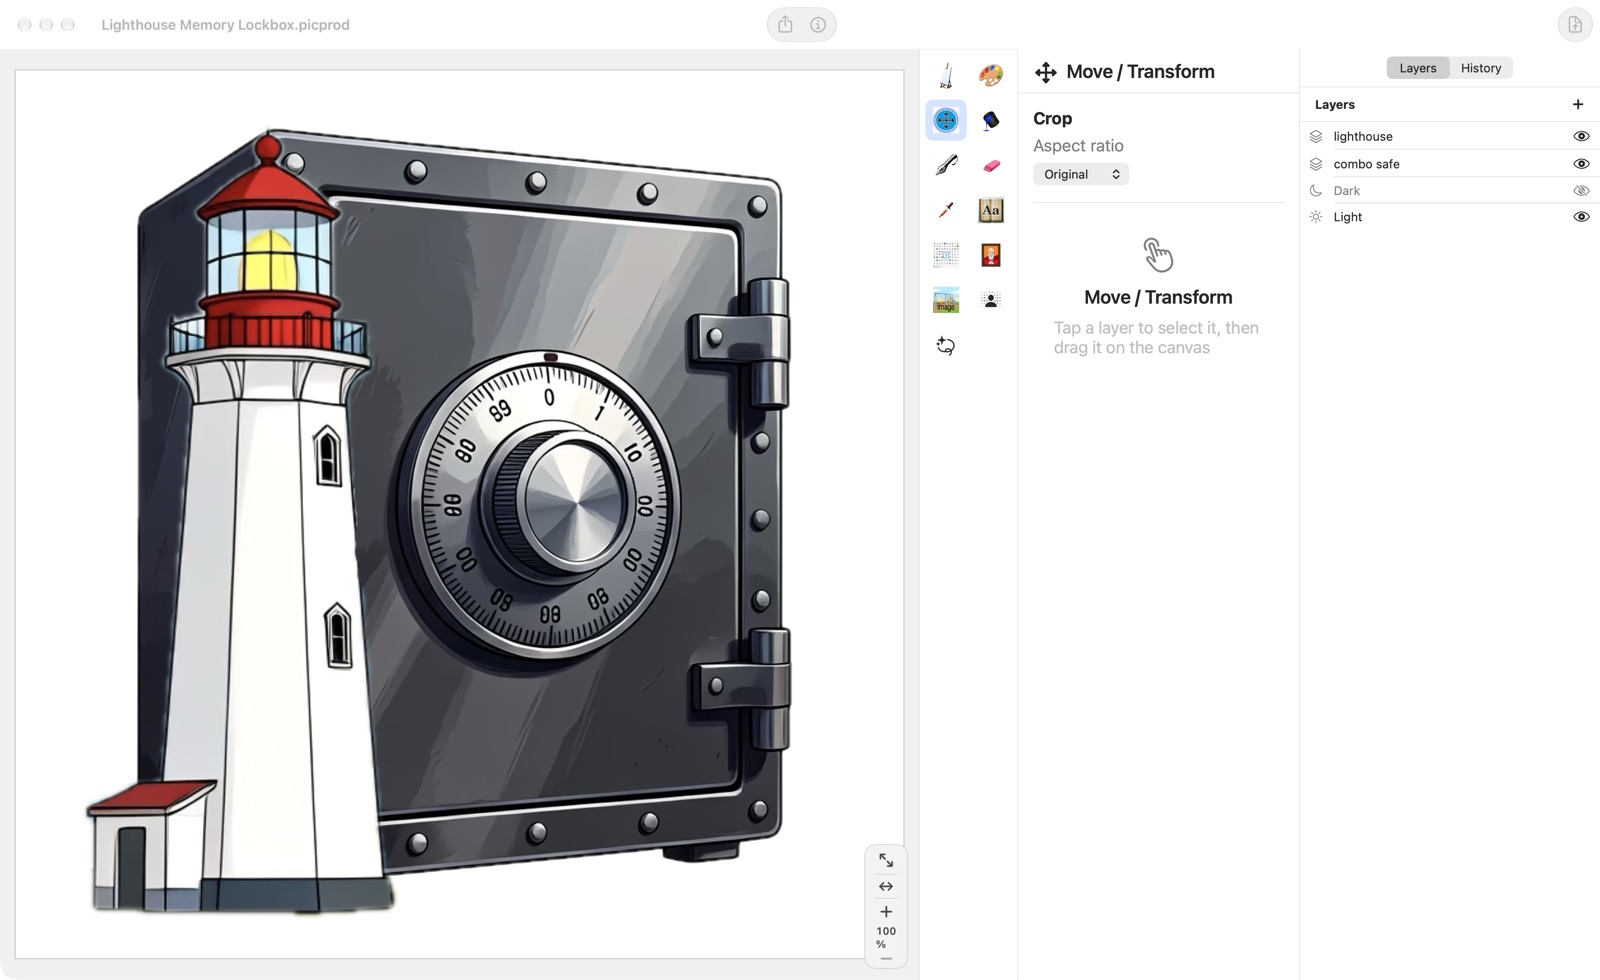
Task: Hide the lighthouse layer
Action: point(1581,136)
